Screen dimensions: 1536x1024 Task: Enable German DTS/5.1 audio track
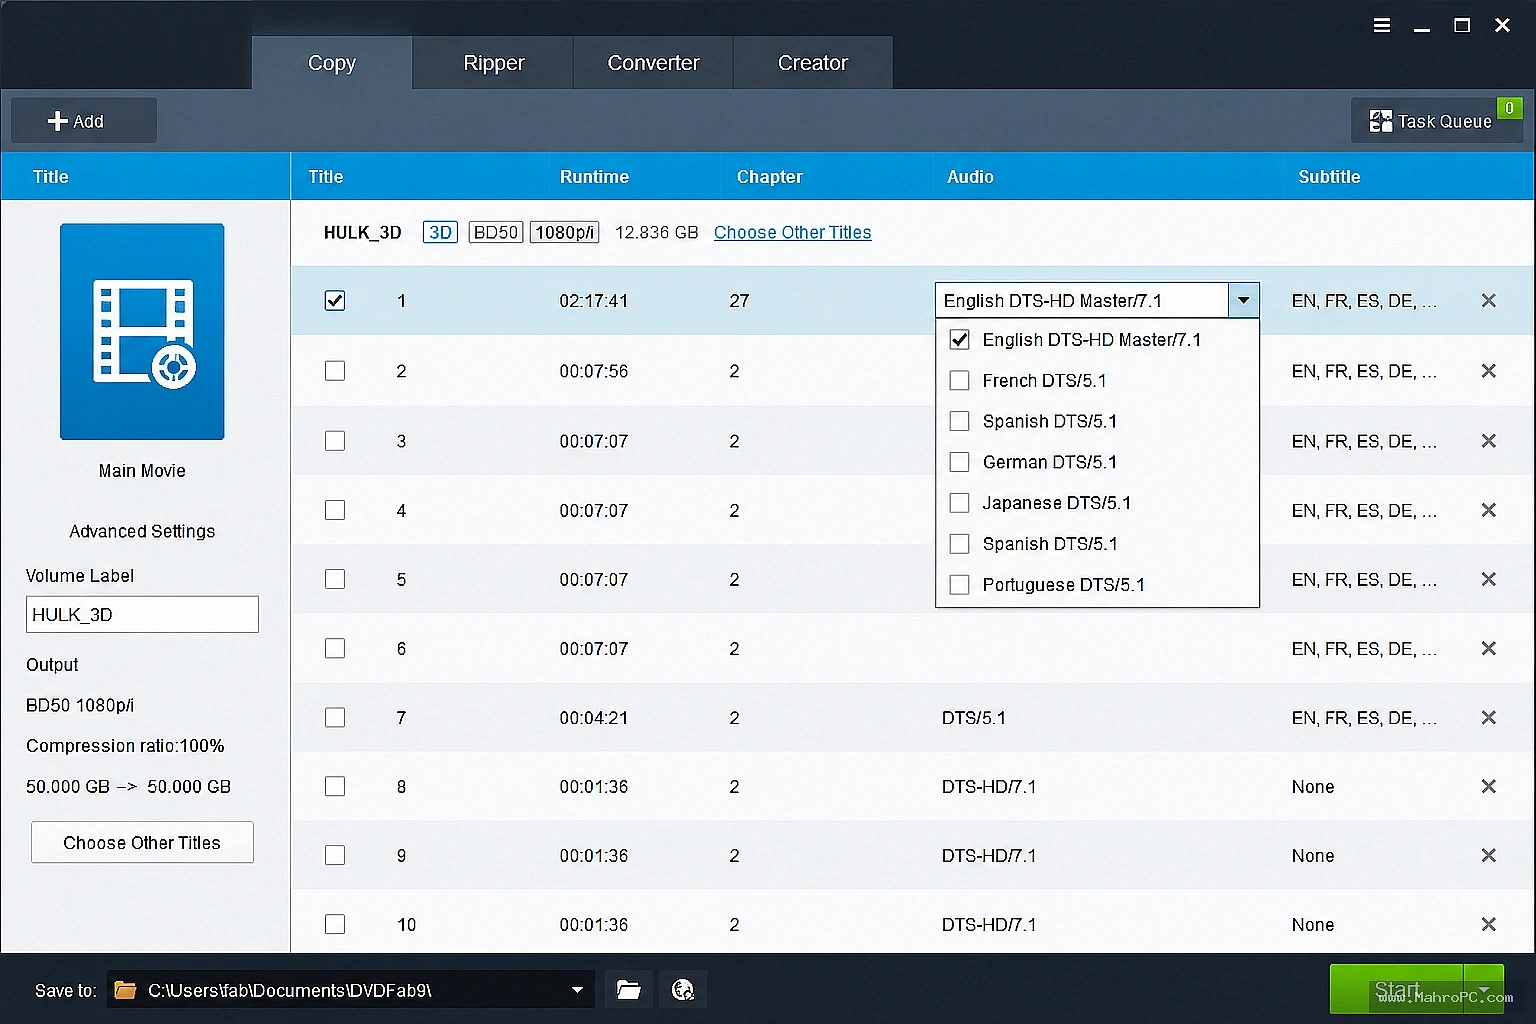tap(959, 462)
